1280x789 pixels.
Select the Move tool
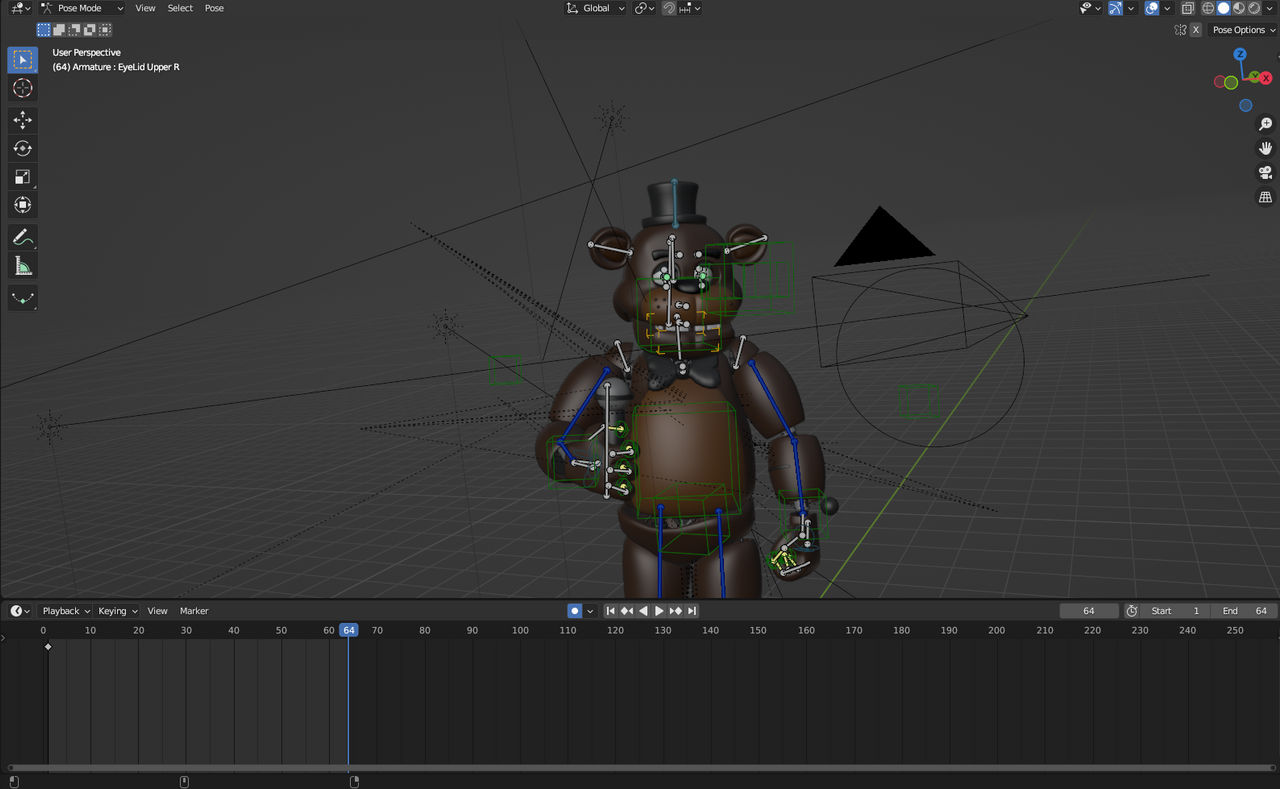click(x=22, y=120)
